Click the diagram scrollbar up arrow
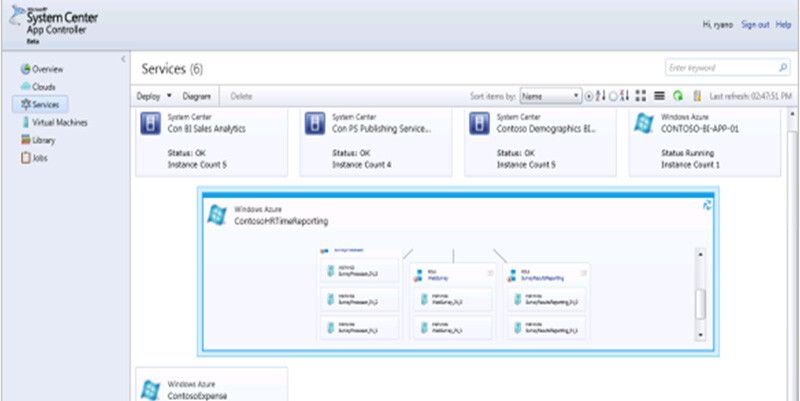This screenshot has width=800, height=401. pos(701,254)
